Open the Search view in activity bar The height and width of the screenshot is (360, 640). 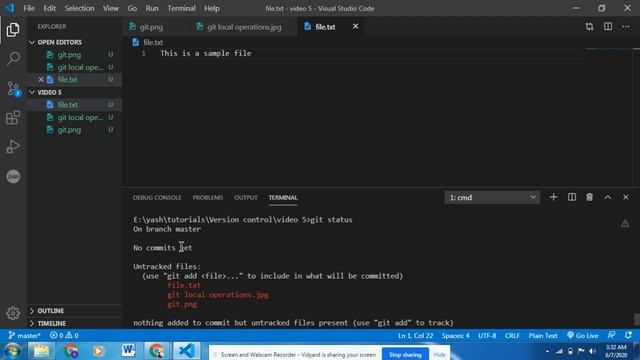tap(13, 58)
